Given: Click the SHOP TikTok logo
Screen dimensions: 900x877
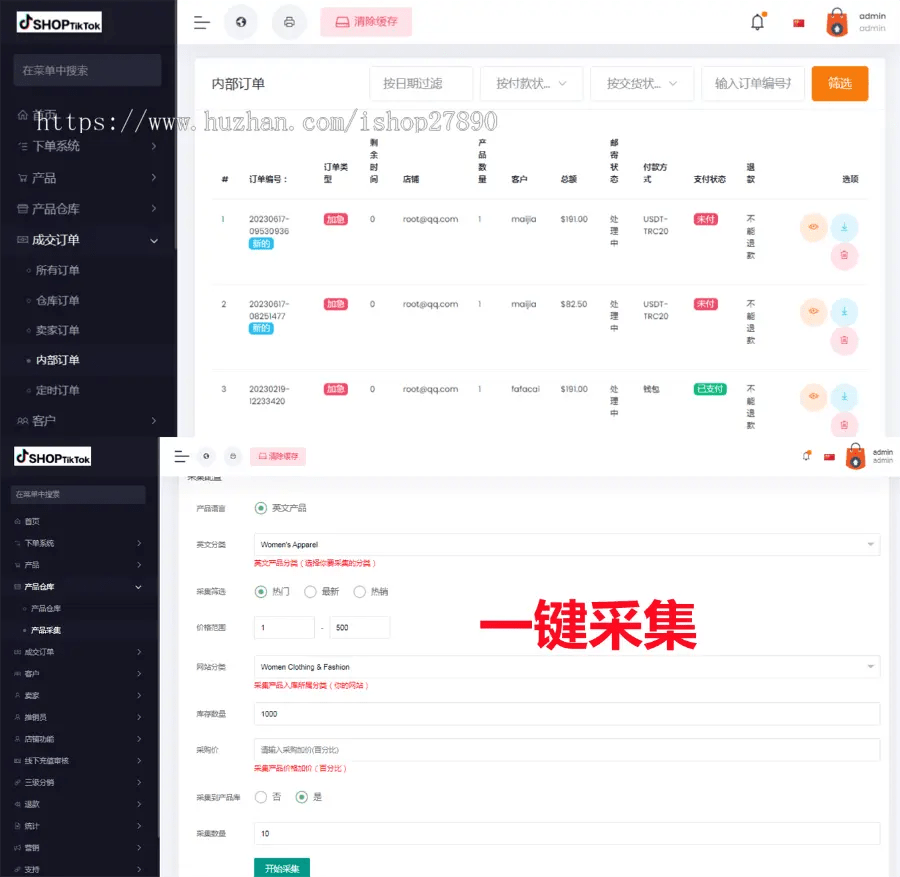Looking at the screenshot, I should [x=57, y=22].
